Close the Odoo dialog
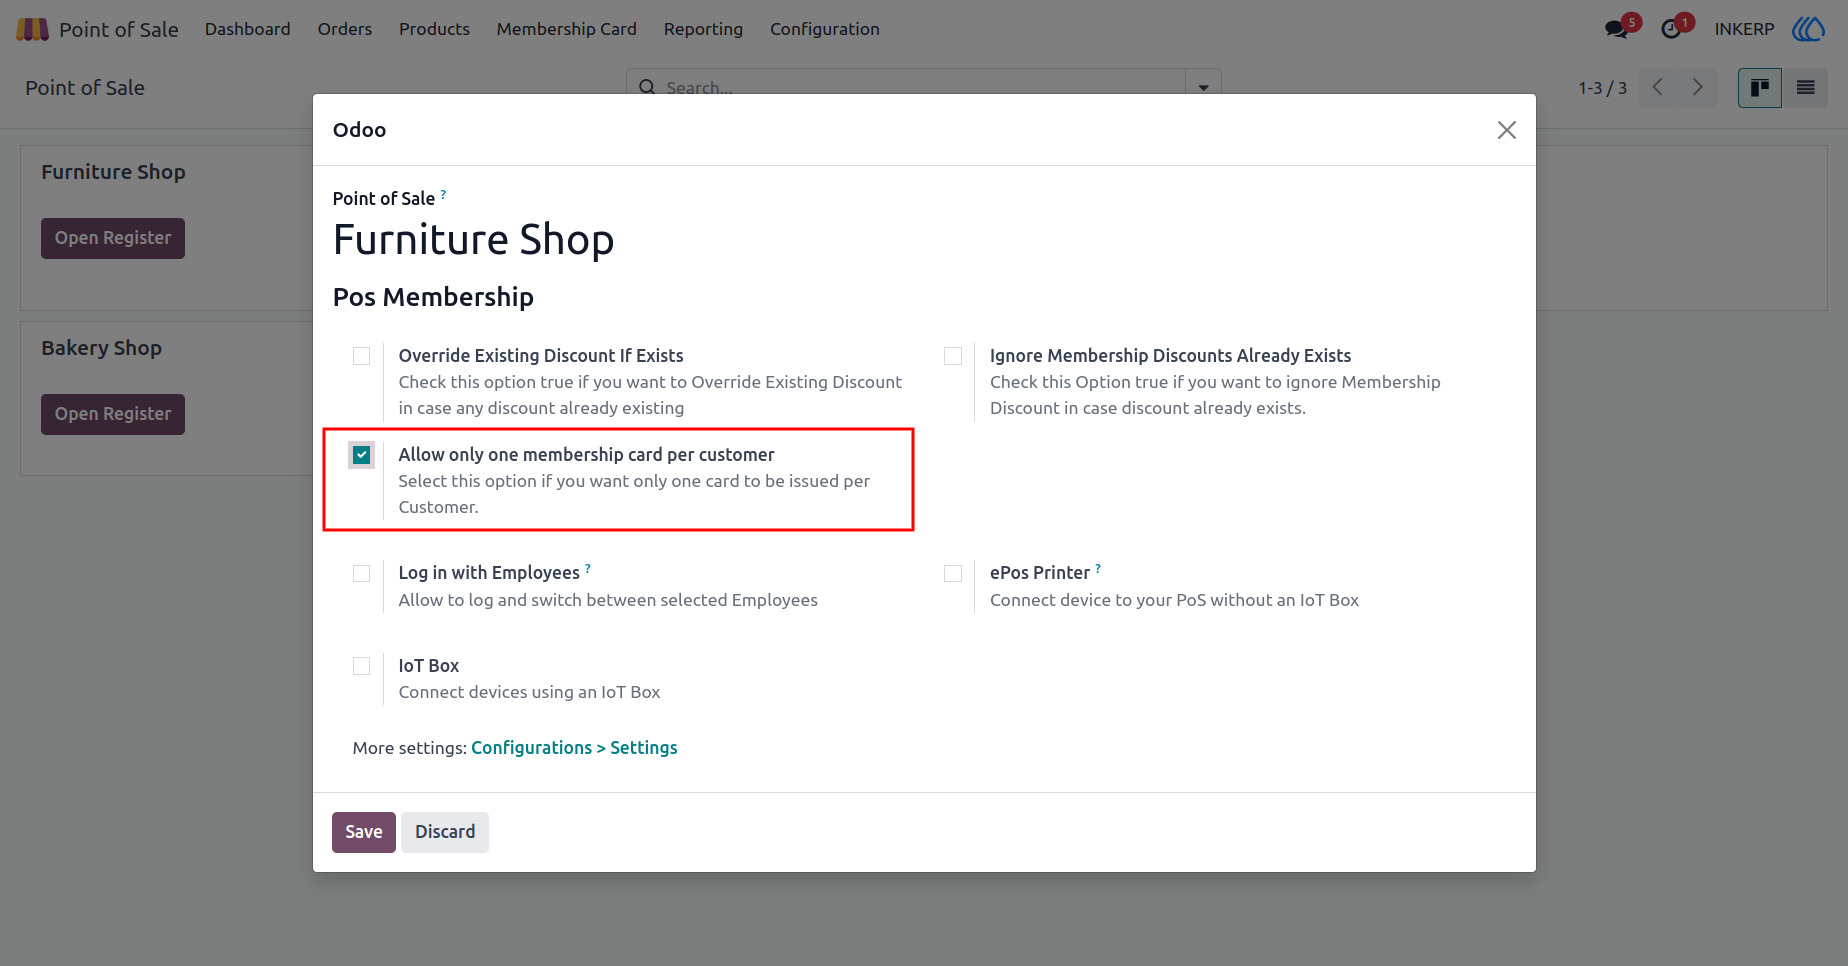The height and width of the screenshot is (966, 1848). point(1507,130)
